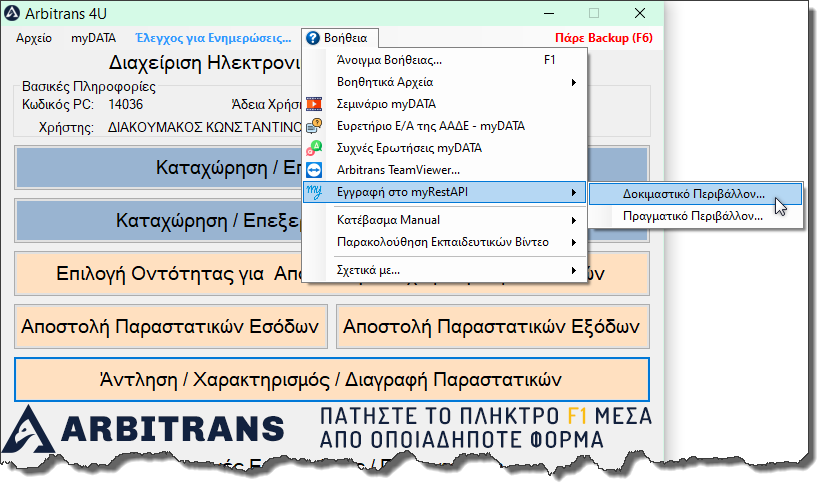The height and width of the screenshot is (483, 817).
Task: Choose Βοηθητικά Αρχεία menu entry
Action: [x=444, y=82]
